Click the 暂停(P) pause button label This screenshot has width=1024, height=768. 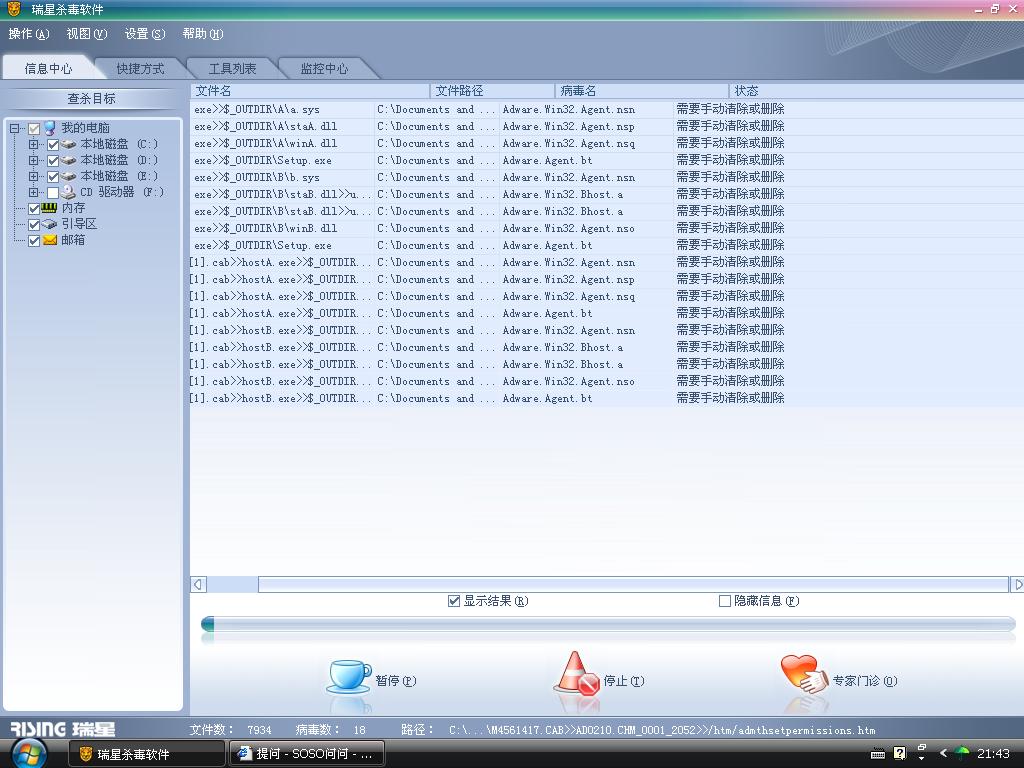396,680
